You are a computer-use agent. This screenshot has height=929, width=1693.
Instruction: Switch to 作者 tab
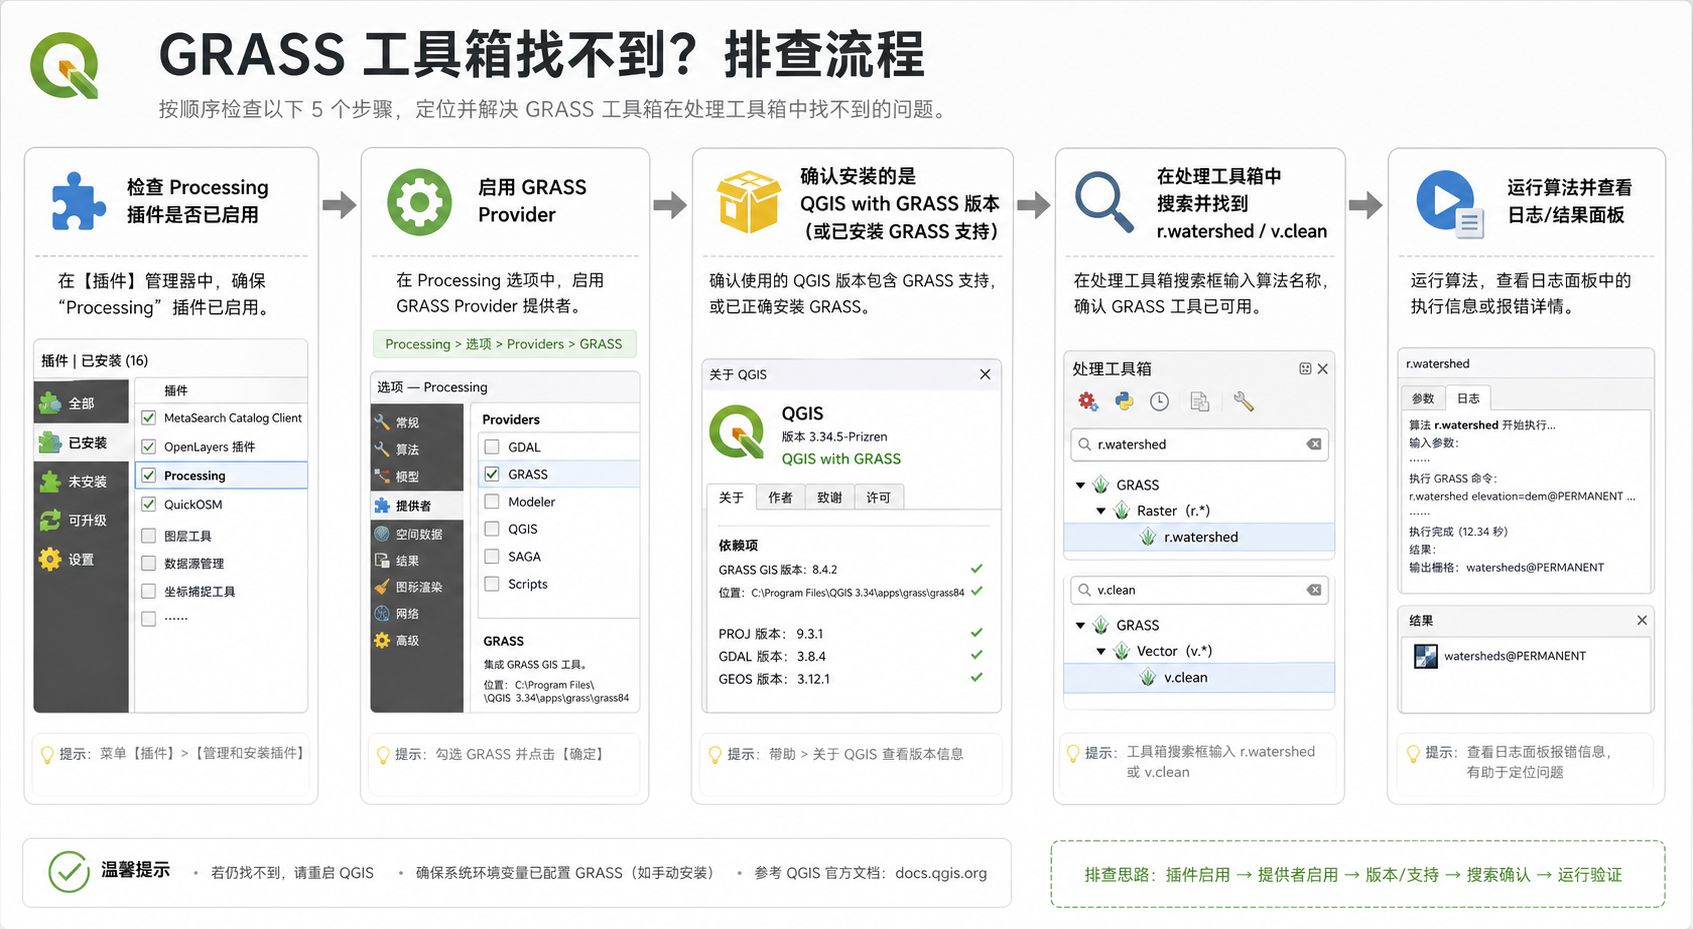(780, 497)
